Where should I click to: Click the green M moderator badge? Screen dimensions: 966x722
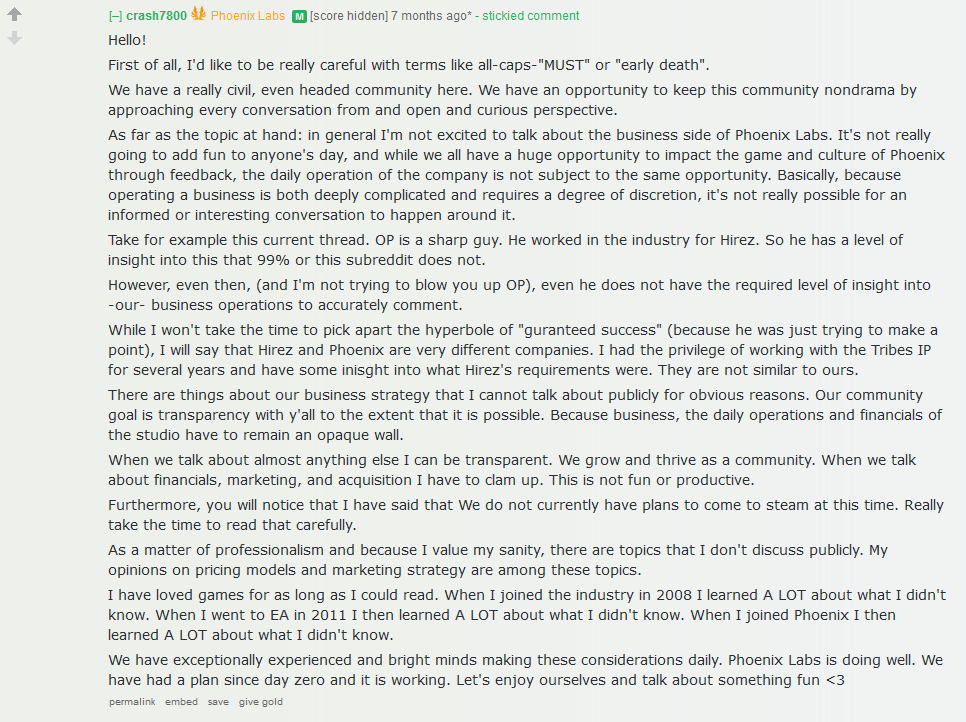click(299, 17)
